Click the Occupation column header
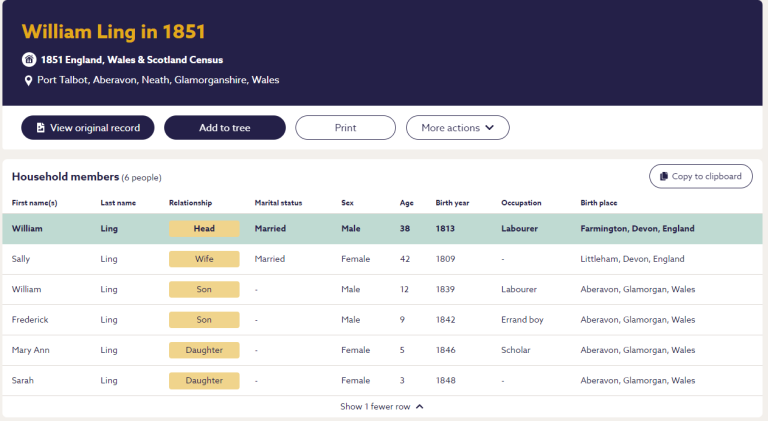This screenshot has height=421, width=768. pos(521,203)
